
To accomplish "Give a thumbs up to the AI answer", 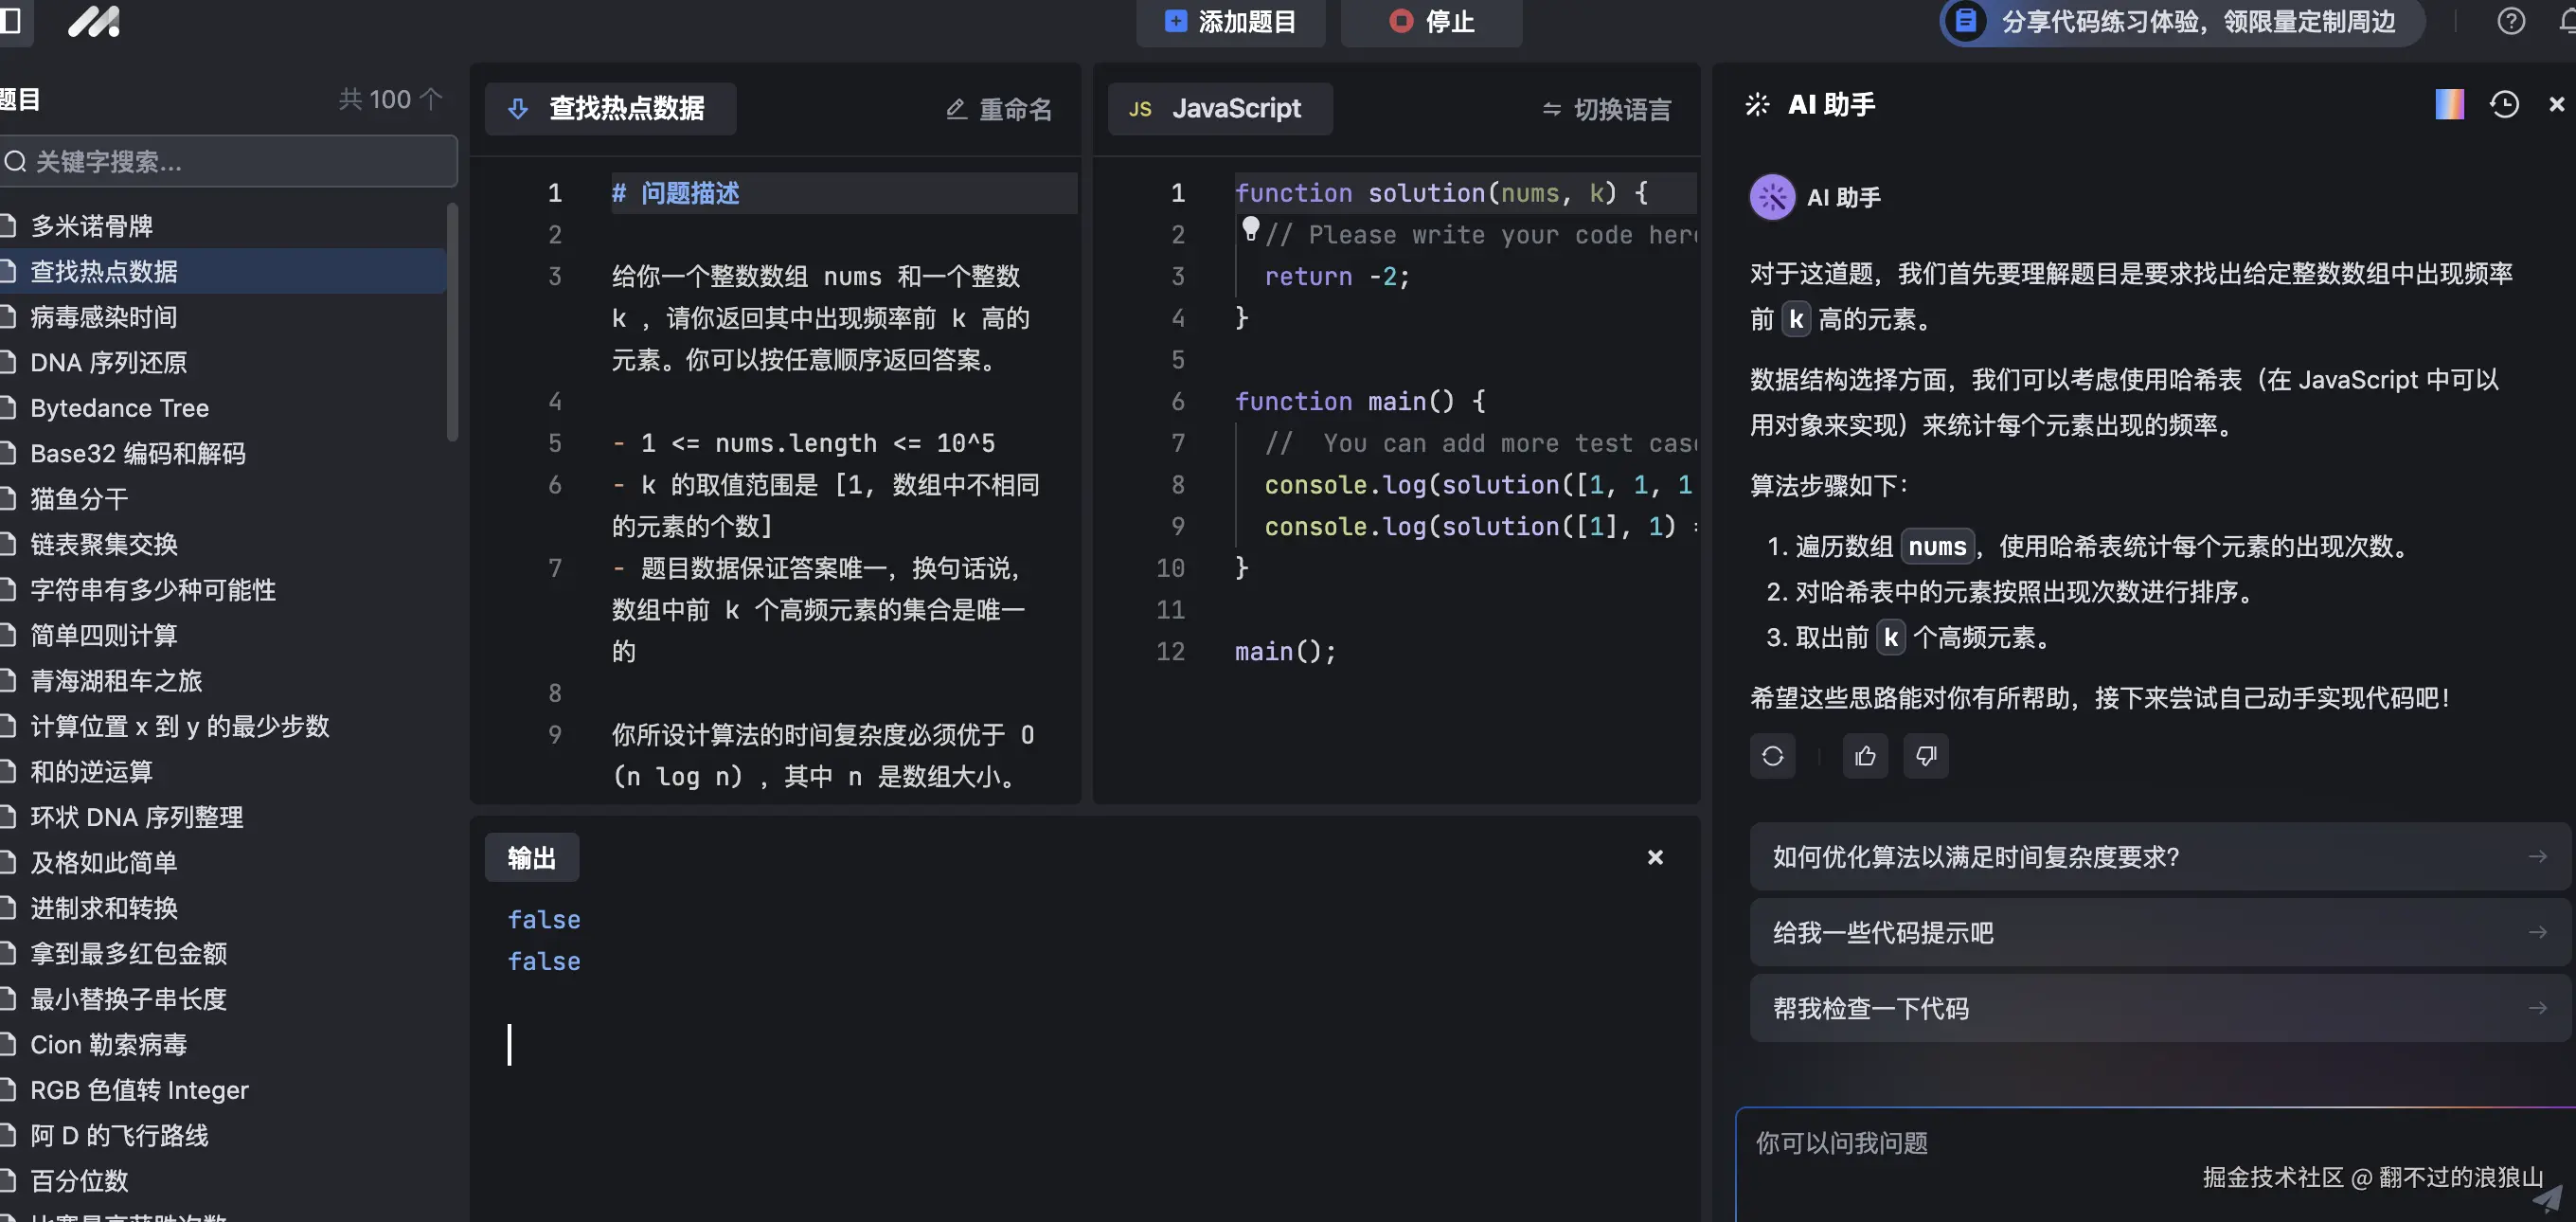I will (1864, 756).
